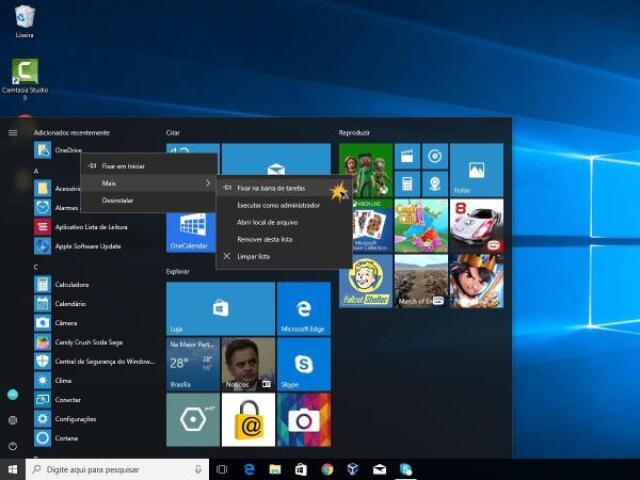Image resolution: width=640 pixels, height=480 pixels.
Task: Open the Skype tile
Action: [304, 364]
